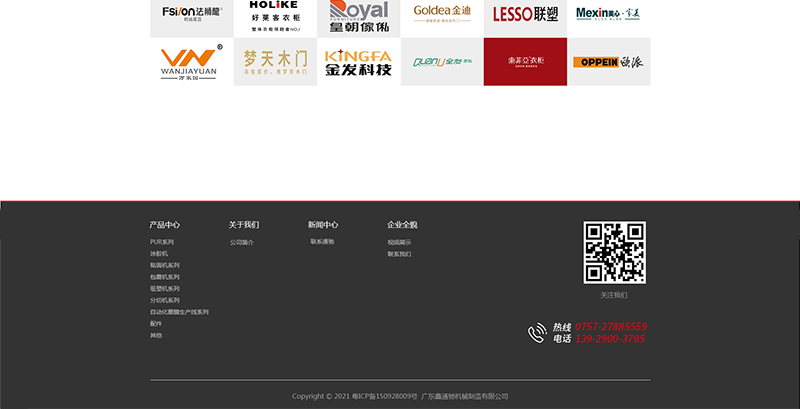This screenshot has width=800, height=409.
Task: Go to 关于我们 footer section
Action: (243, 225)
